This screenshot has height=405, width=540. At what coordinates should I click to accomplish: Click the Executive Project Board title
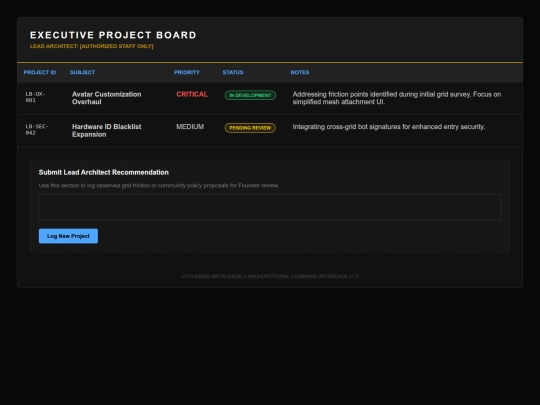(x=113, y=35)
